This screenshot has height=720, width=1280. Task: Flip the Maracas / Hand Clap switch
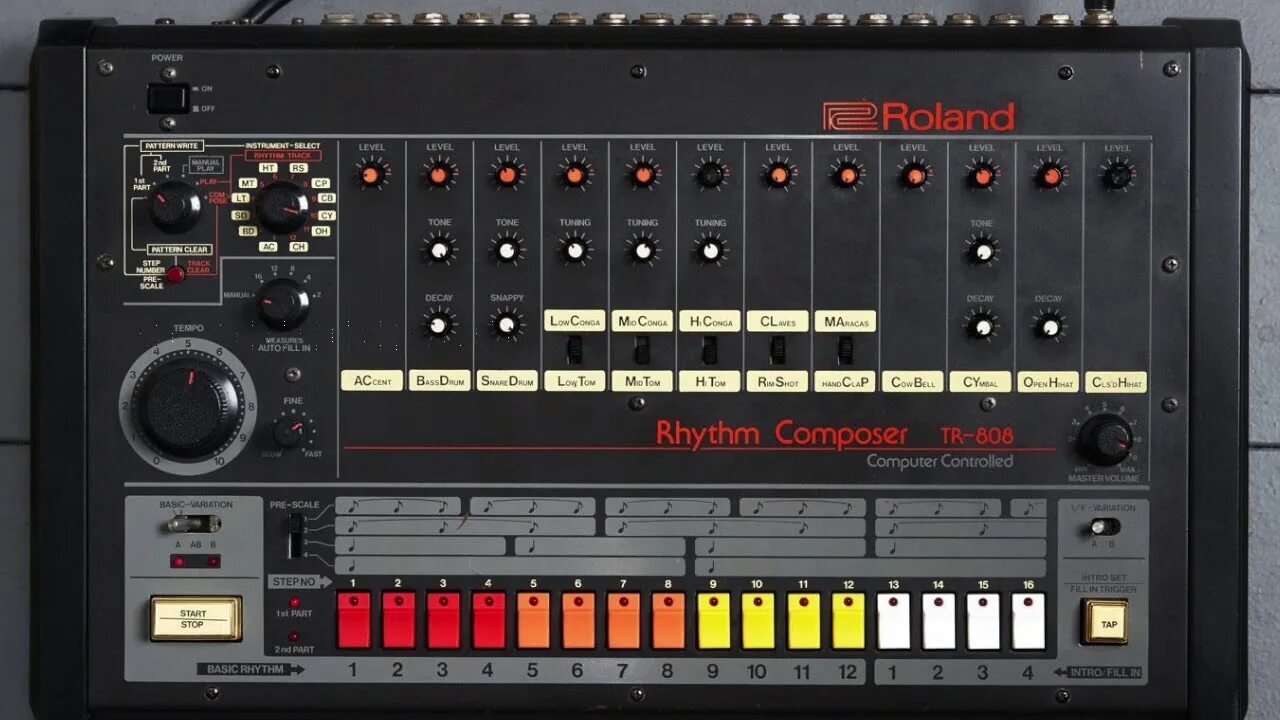[x=845, y=349]
